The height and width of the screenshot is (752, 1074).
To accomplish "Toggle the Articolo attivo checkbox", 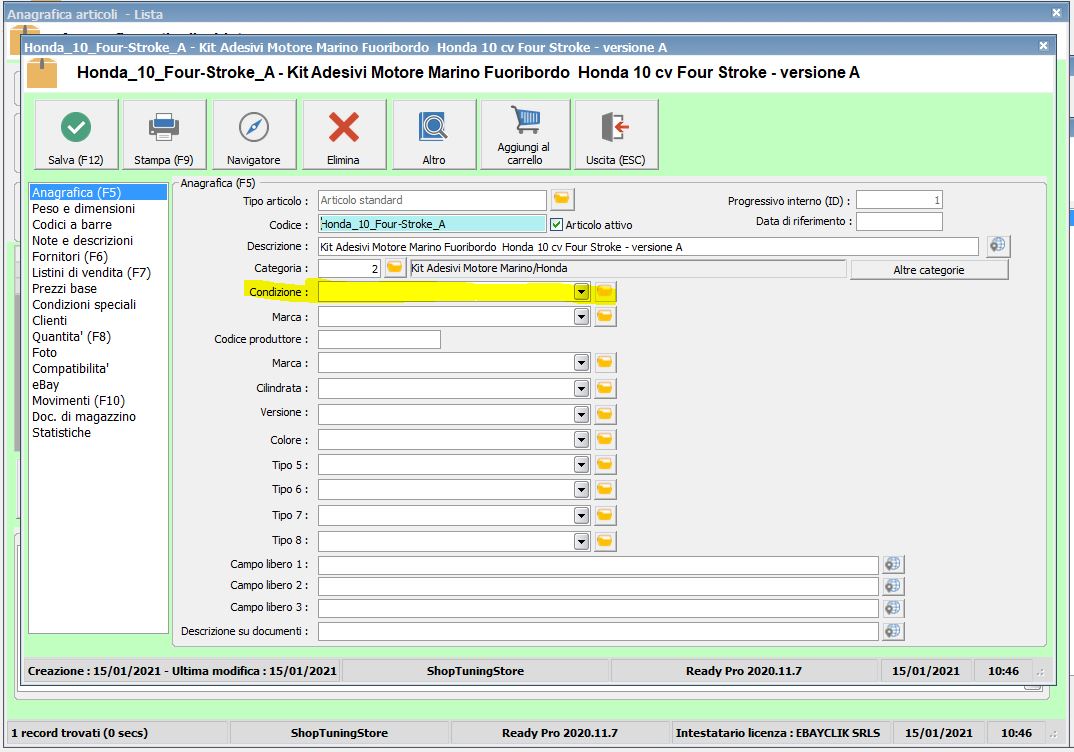I will [556, 225].
